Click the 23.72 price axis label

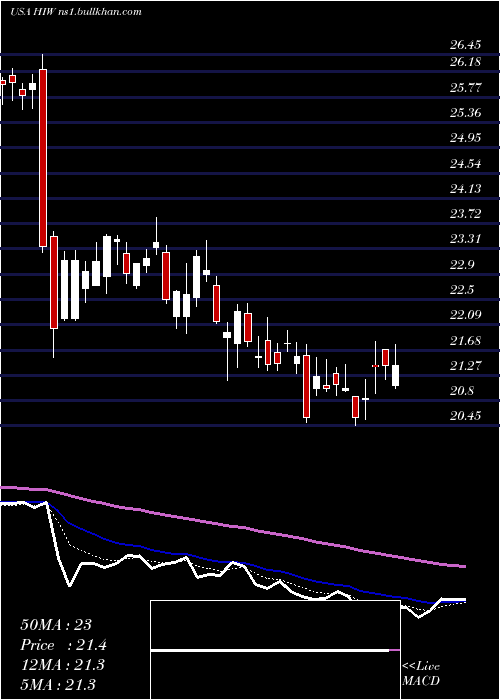point(465,213)
